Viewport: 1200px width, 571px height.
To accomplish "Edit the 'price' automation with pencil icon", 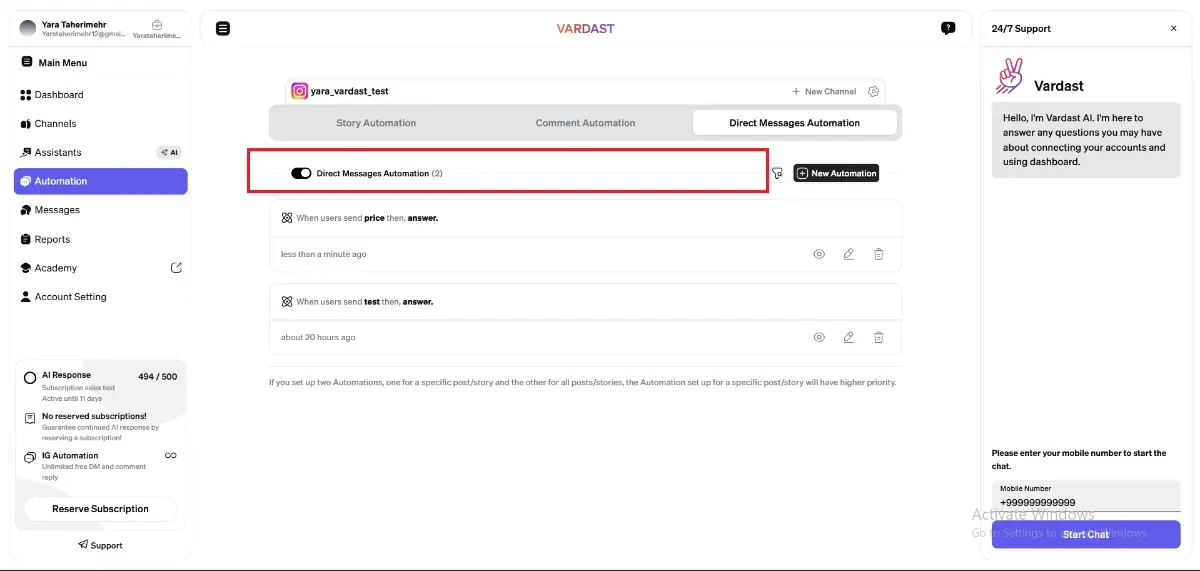I will click(848, 254).
